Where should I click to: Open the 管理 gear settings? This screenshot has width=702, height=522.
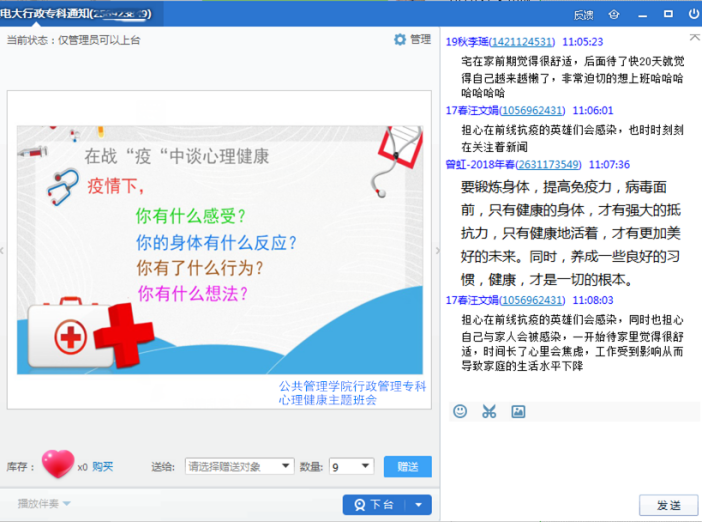point(412,40)
